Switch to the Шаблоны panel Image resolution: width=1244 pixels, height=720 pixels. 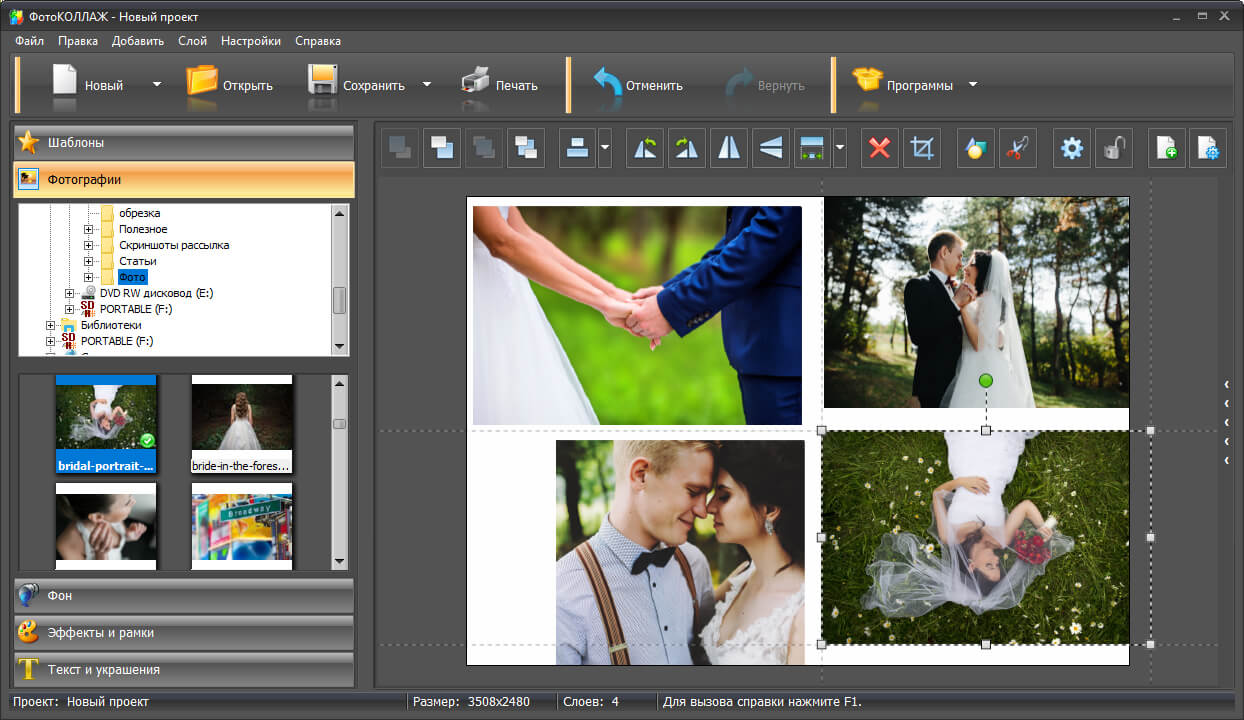(x=184, y=142)
